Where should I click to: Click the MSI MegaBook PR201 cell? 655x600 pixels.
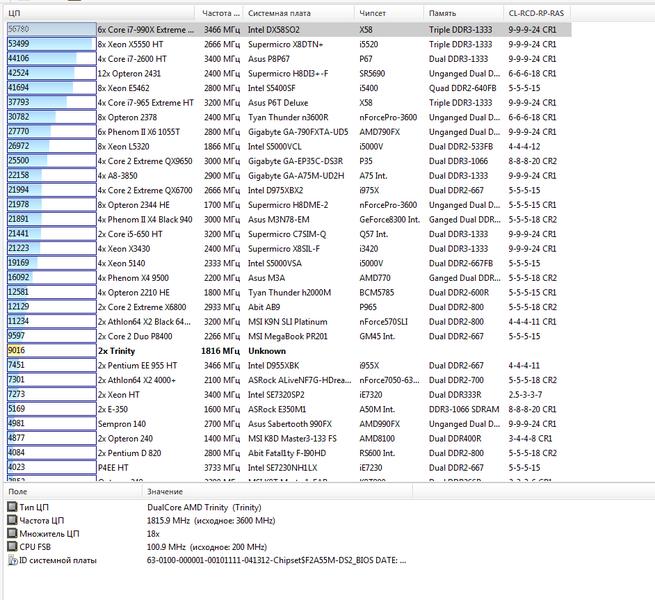[288, 336]
